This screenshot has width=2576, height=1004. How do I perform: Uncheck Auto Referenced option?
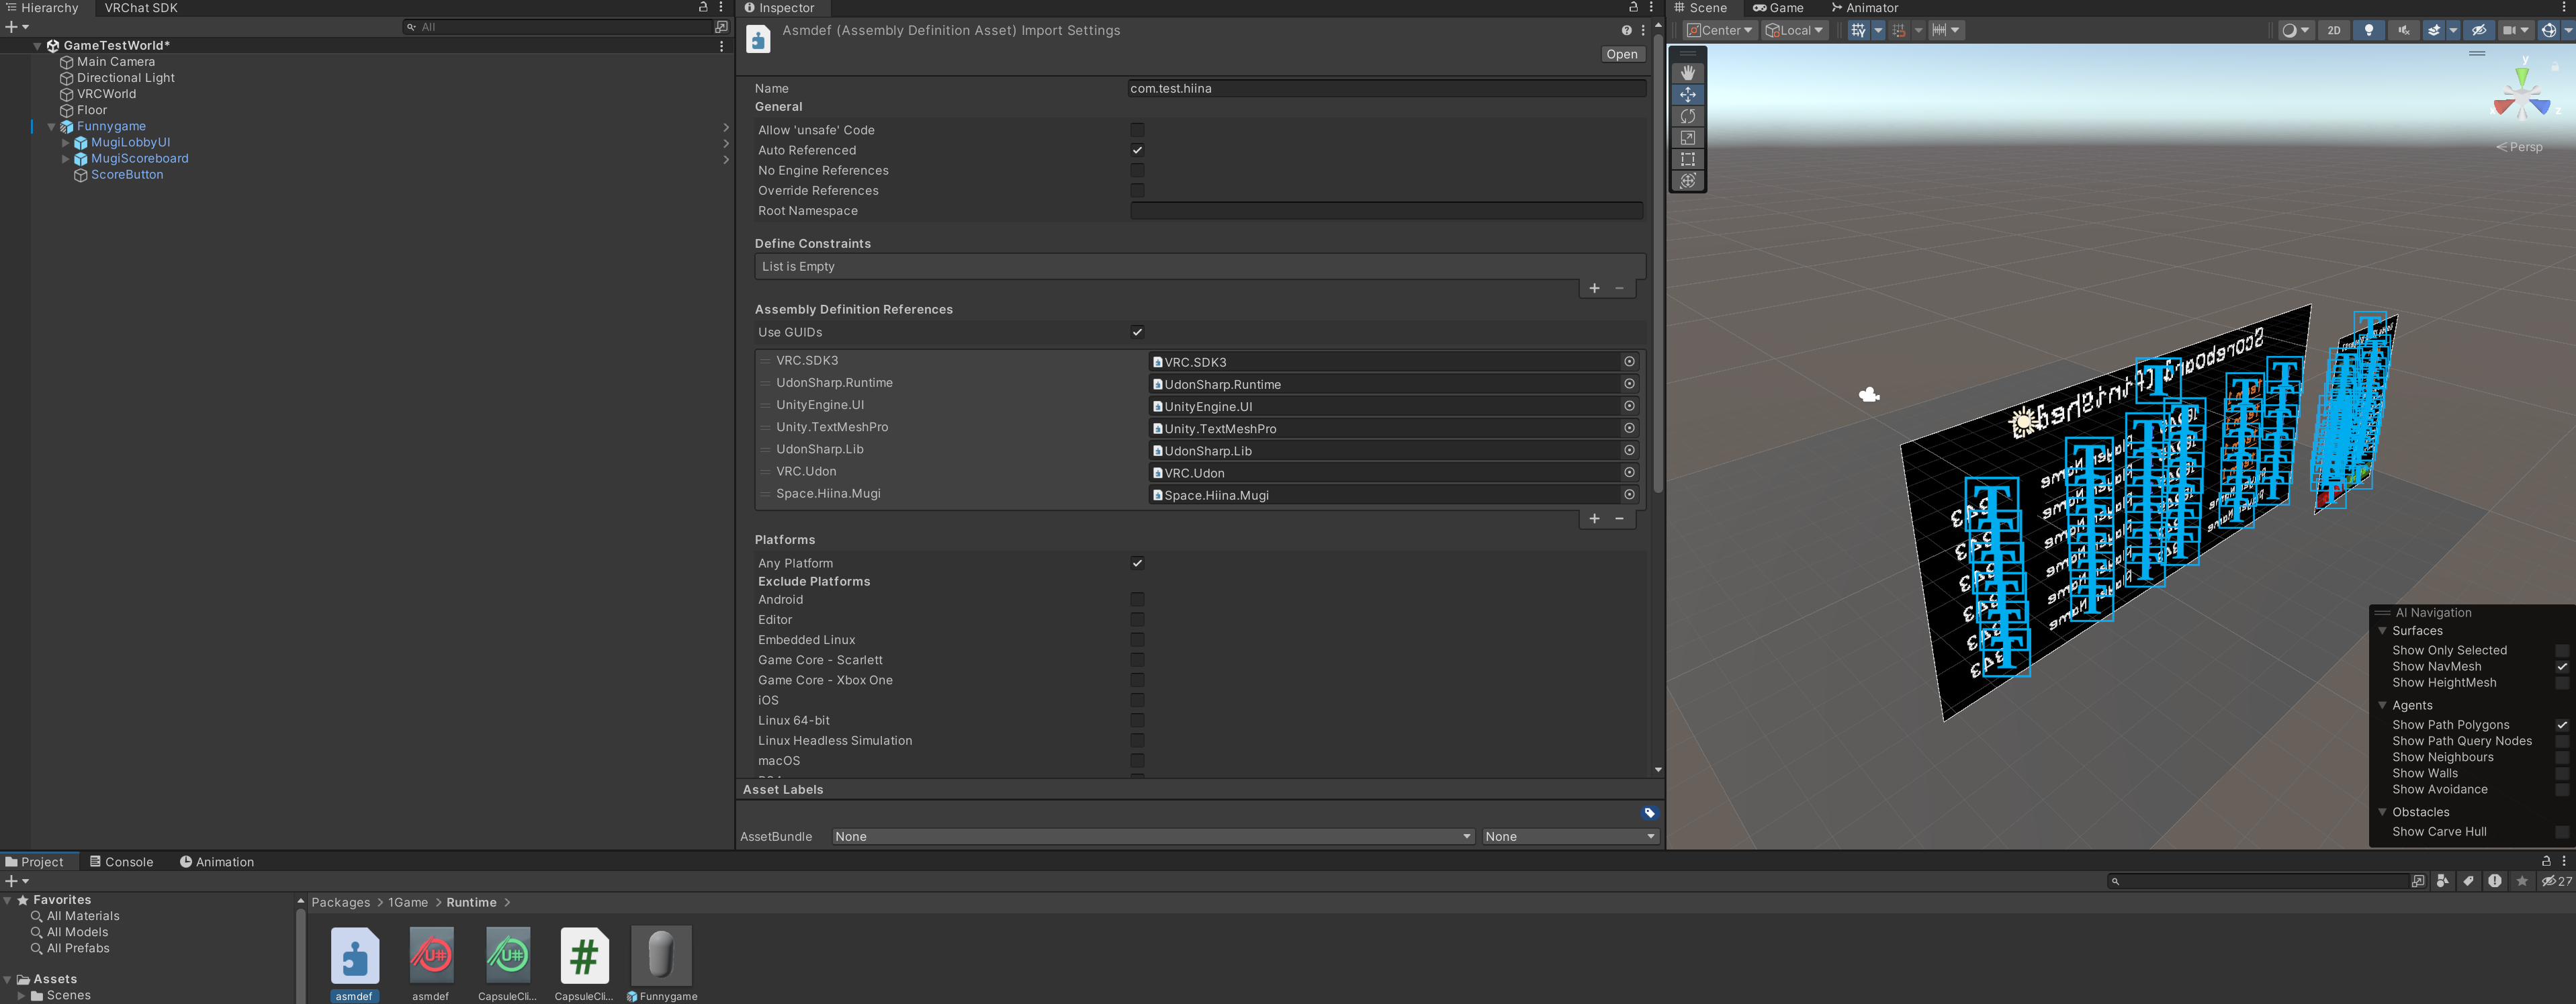pyautogui.click(x=1137, y=150)
